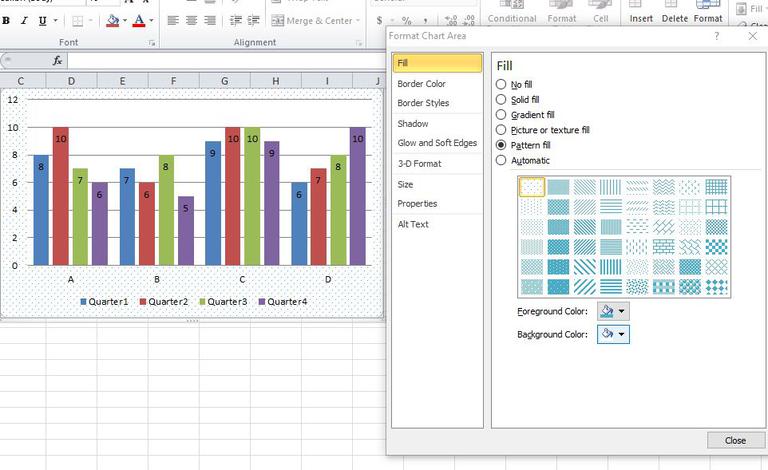Open the Shadow section in dialog
768x470 pixels.
coord(413,124)
